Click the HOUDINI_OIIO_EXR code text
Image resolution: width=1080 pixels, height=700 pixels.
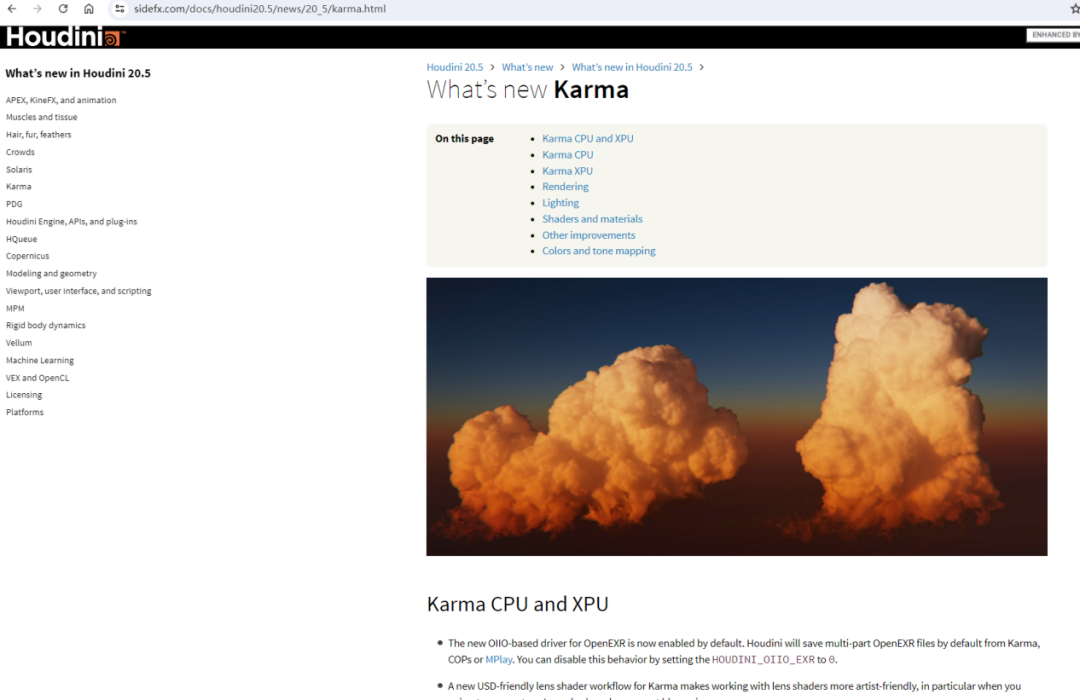click(762, 659)
